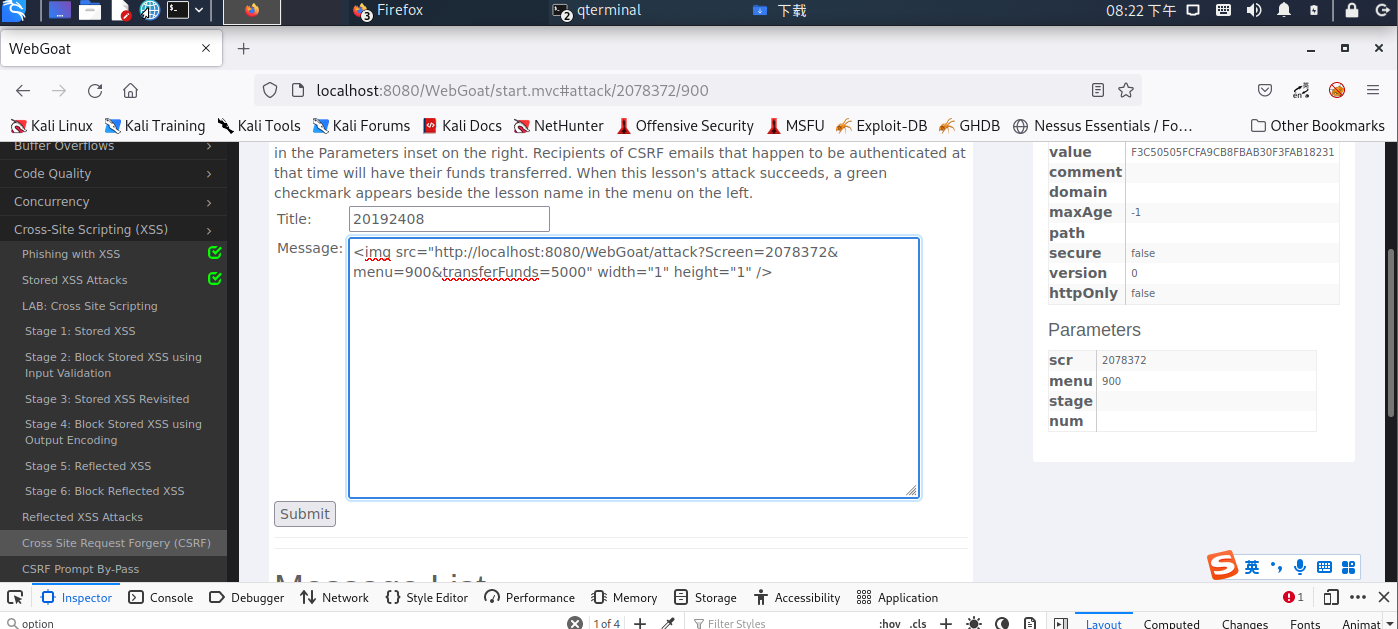Open the Kali Tools bookmark
Screen dimensions: 1398x629
tap(258, 126)
